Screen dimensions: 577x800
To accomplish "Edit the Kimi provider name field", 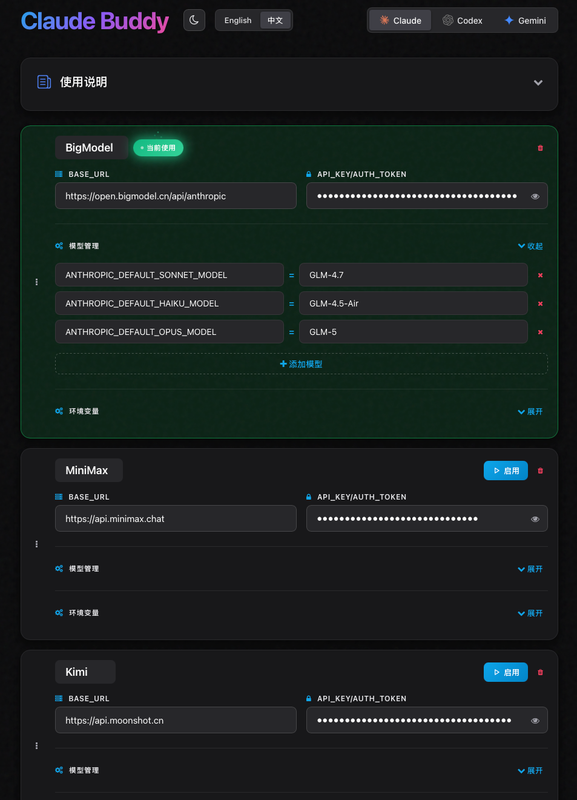I will click(85, 672).
